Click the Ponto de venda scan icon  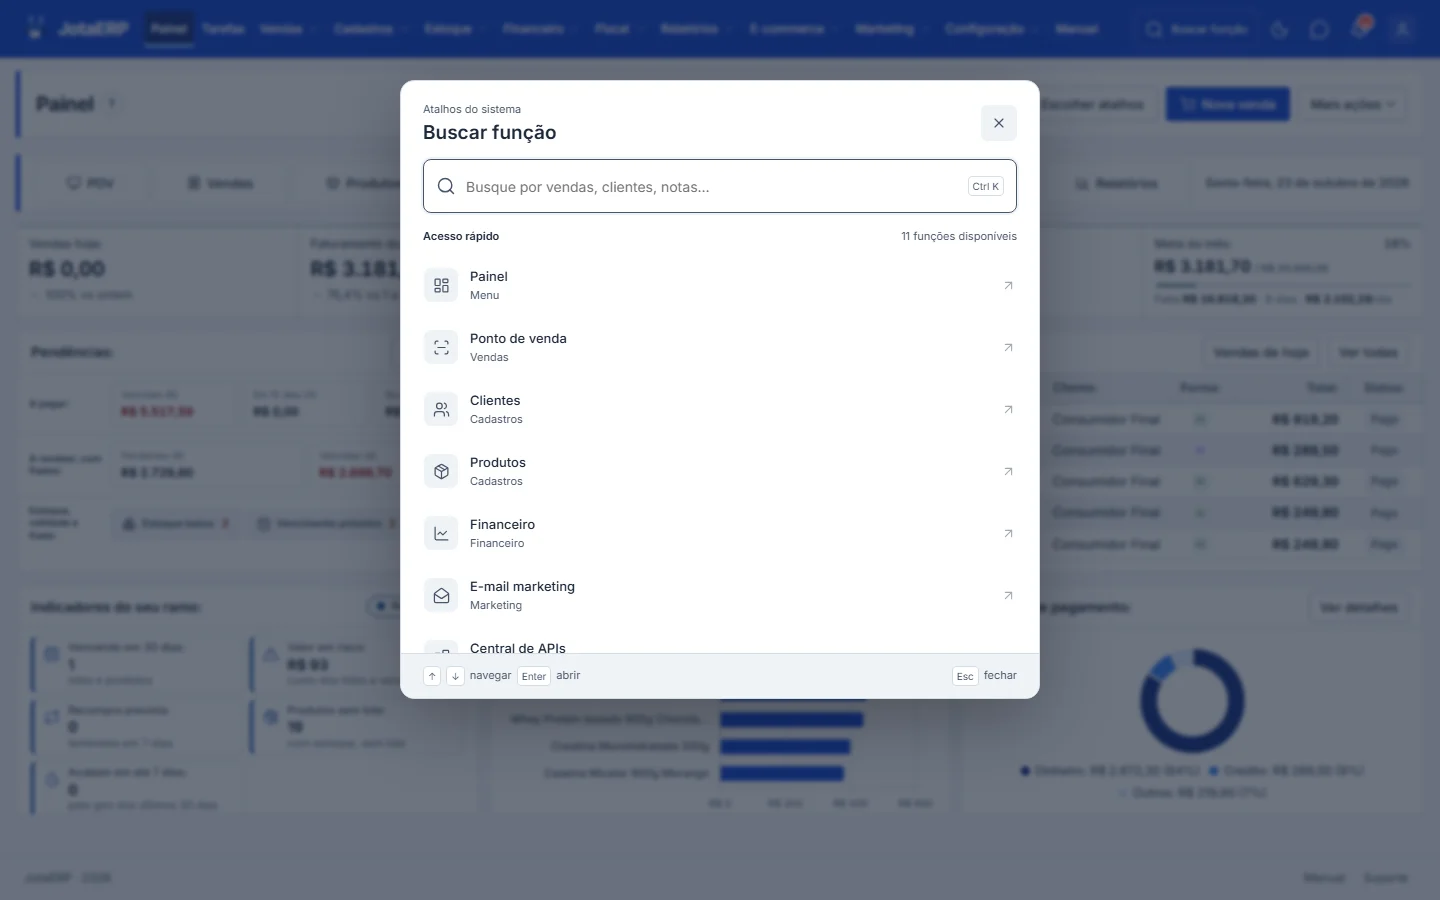pyautogui.click(x=441, y=347)
